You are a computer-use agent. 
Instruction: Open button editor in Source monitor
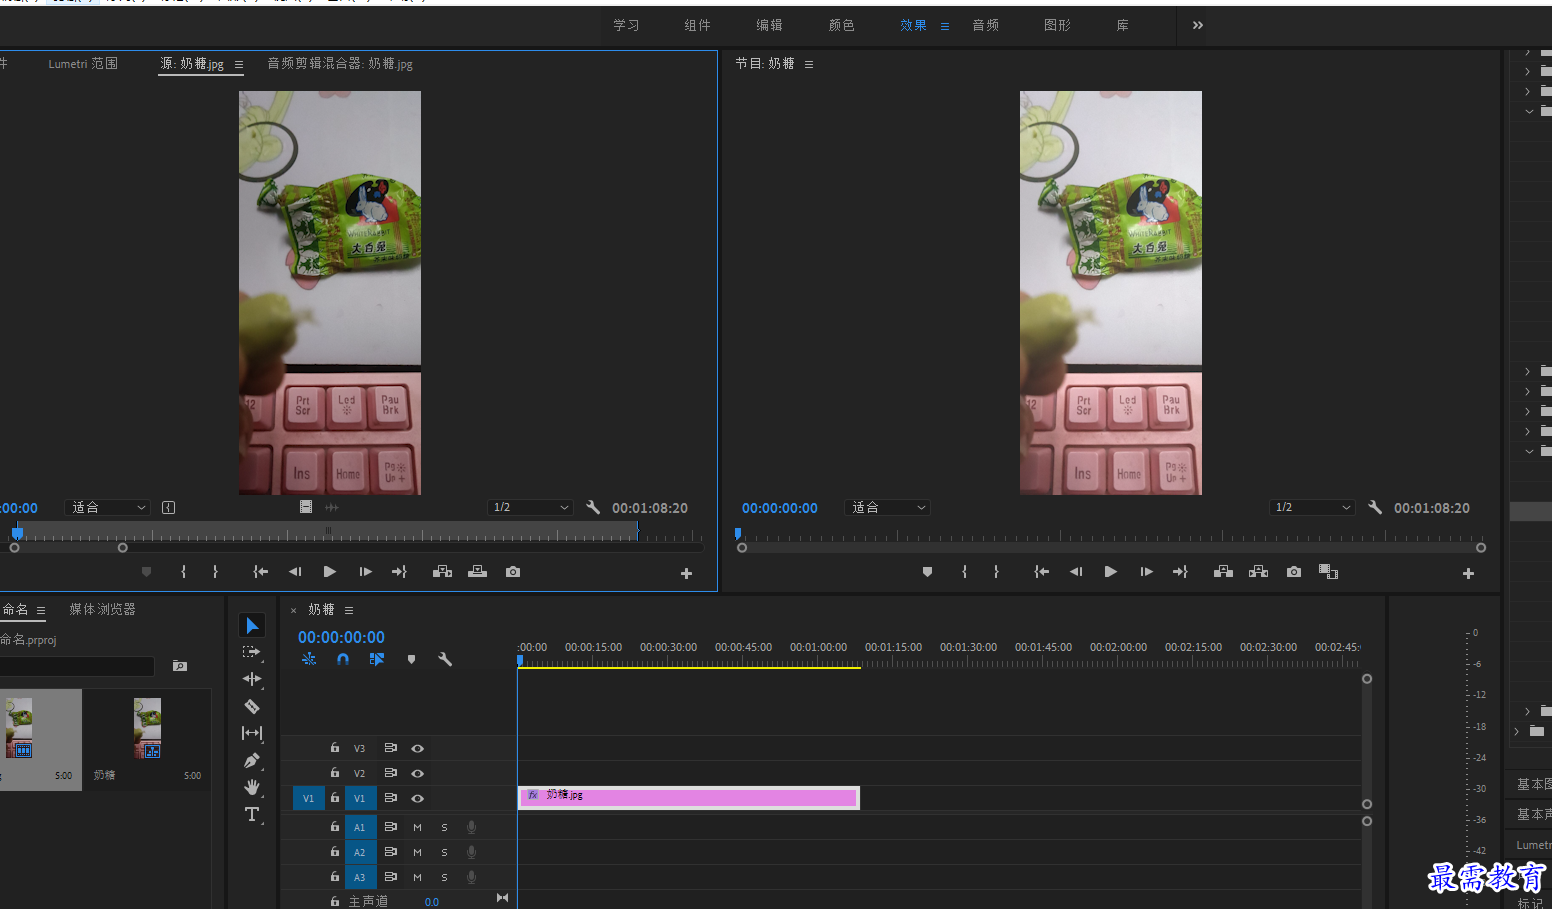click(686, 573)
